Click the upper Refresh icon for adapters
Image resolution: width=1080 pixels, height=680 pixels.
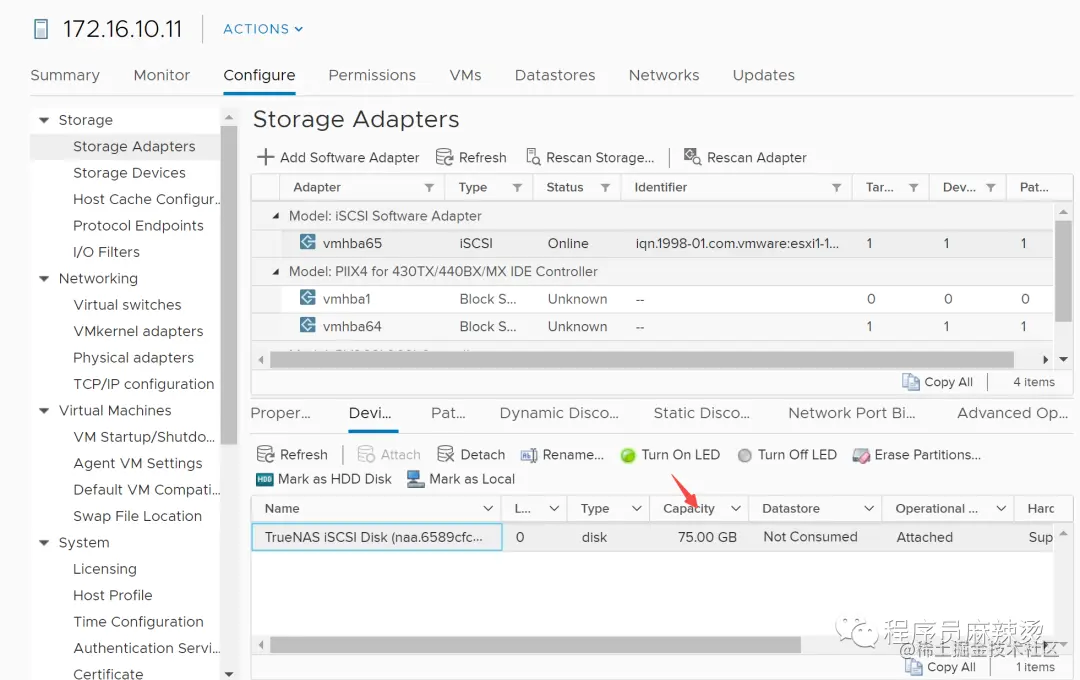(444, 157)
